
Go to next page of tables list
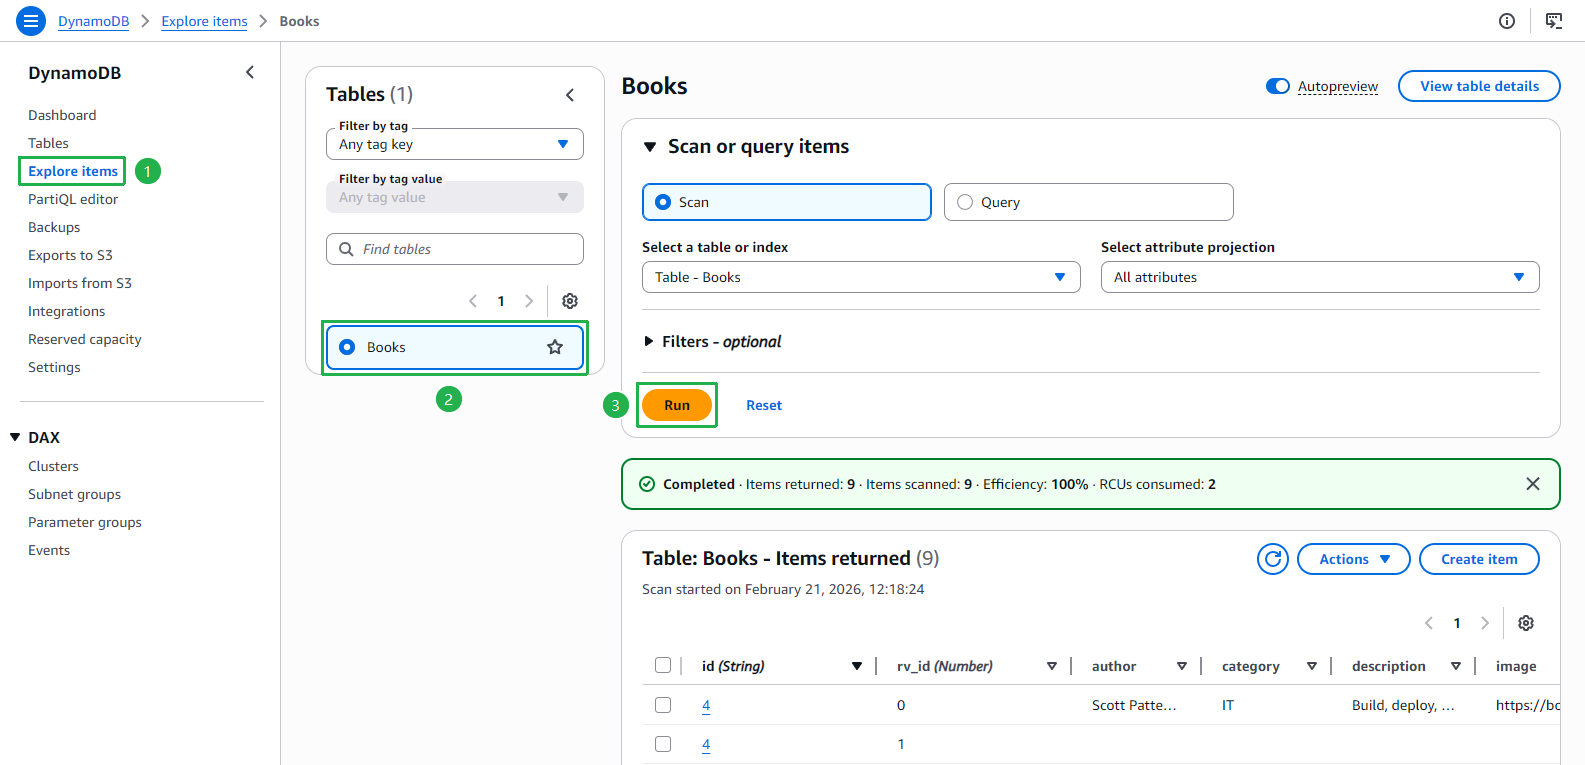pyautogui.click(x=529, y=301)
